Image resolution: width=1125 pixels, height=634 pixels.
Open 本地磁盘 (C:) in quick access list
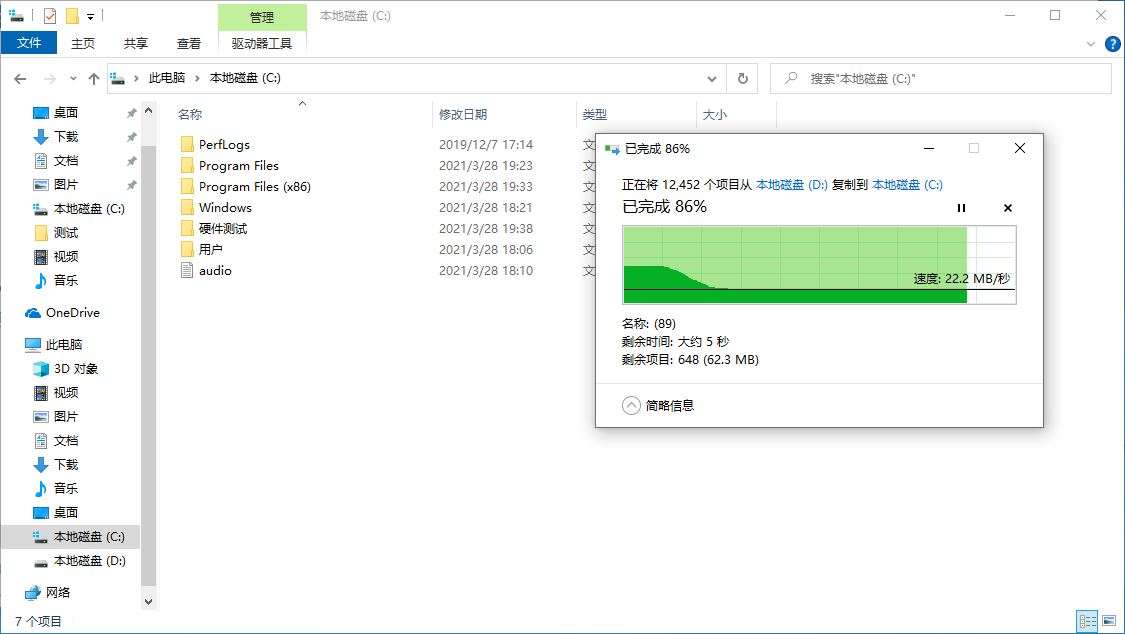click(x=88, y=209)
